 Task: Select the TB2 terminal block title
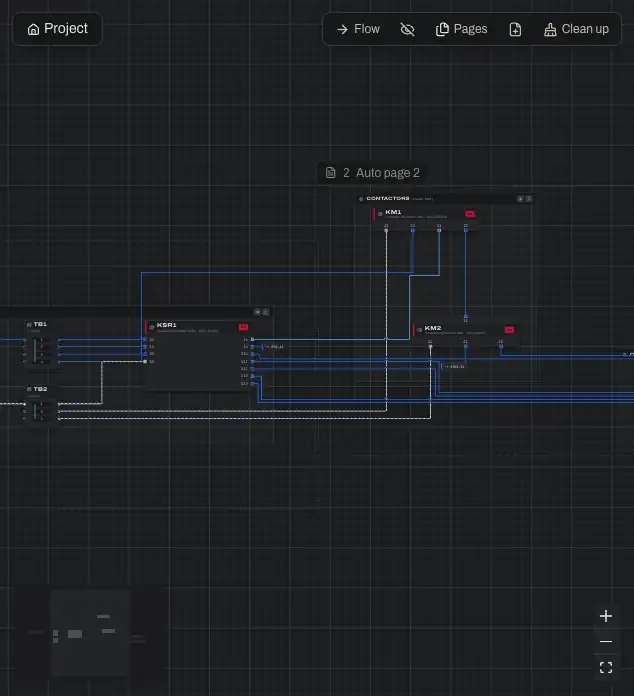pos(40,389)
